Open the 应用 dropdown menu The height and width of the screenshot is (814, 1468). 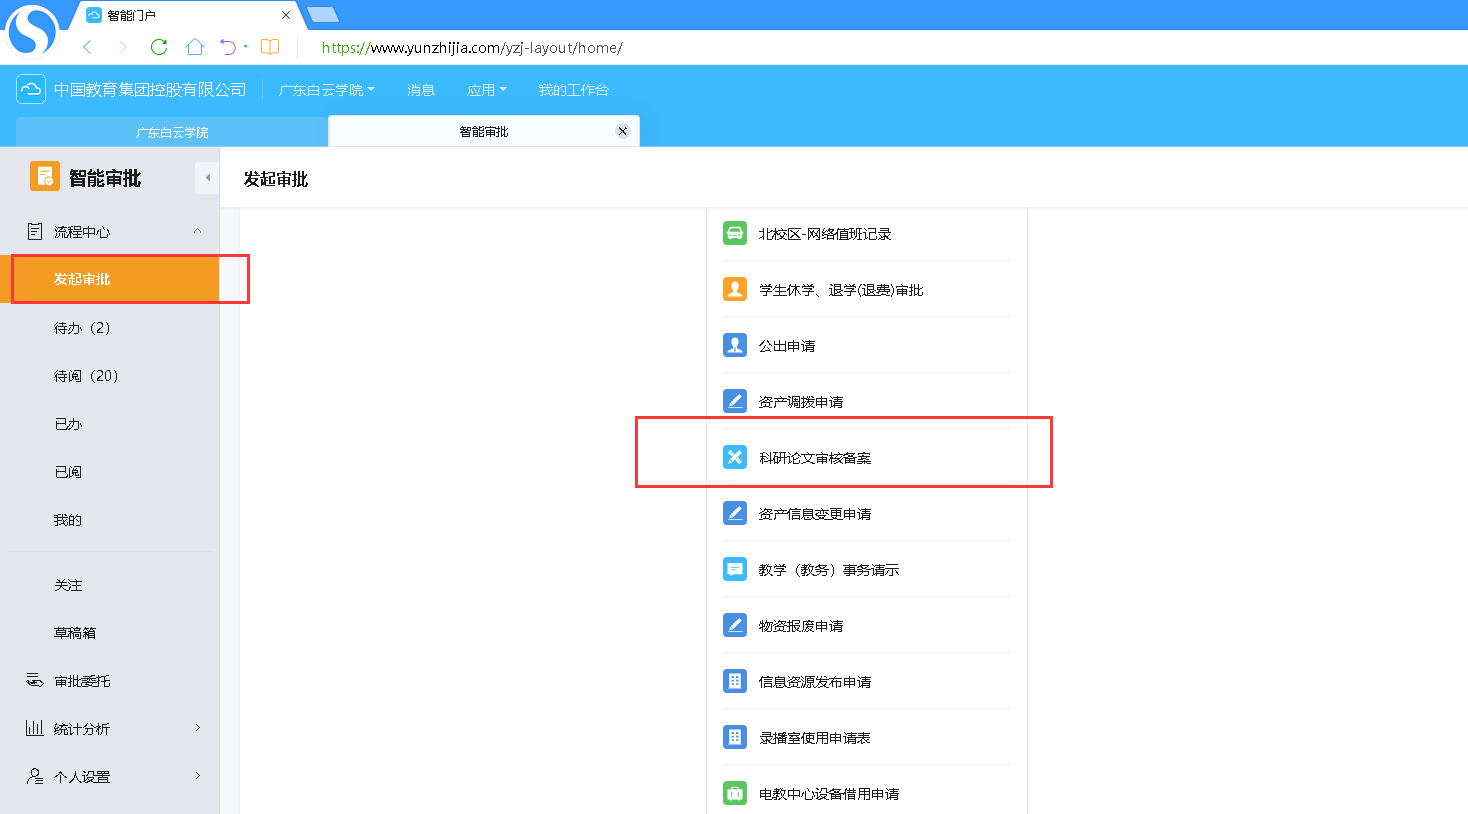pyautogui.click(x=486, y=90)
